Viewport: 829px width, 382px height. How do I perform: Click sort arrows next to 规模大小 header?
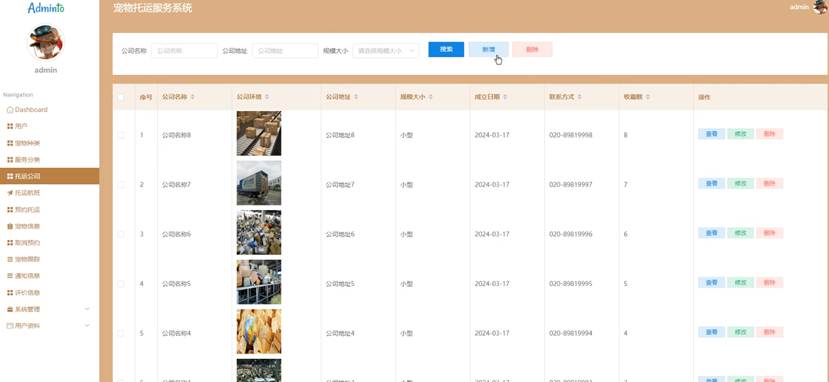pos(430,97)
